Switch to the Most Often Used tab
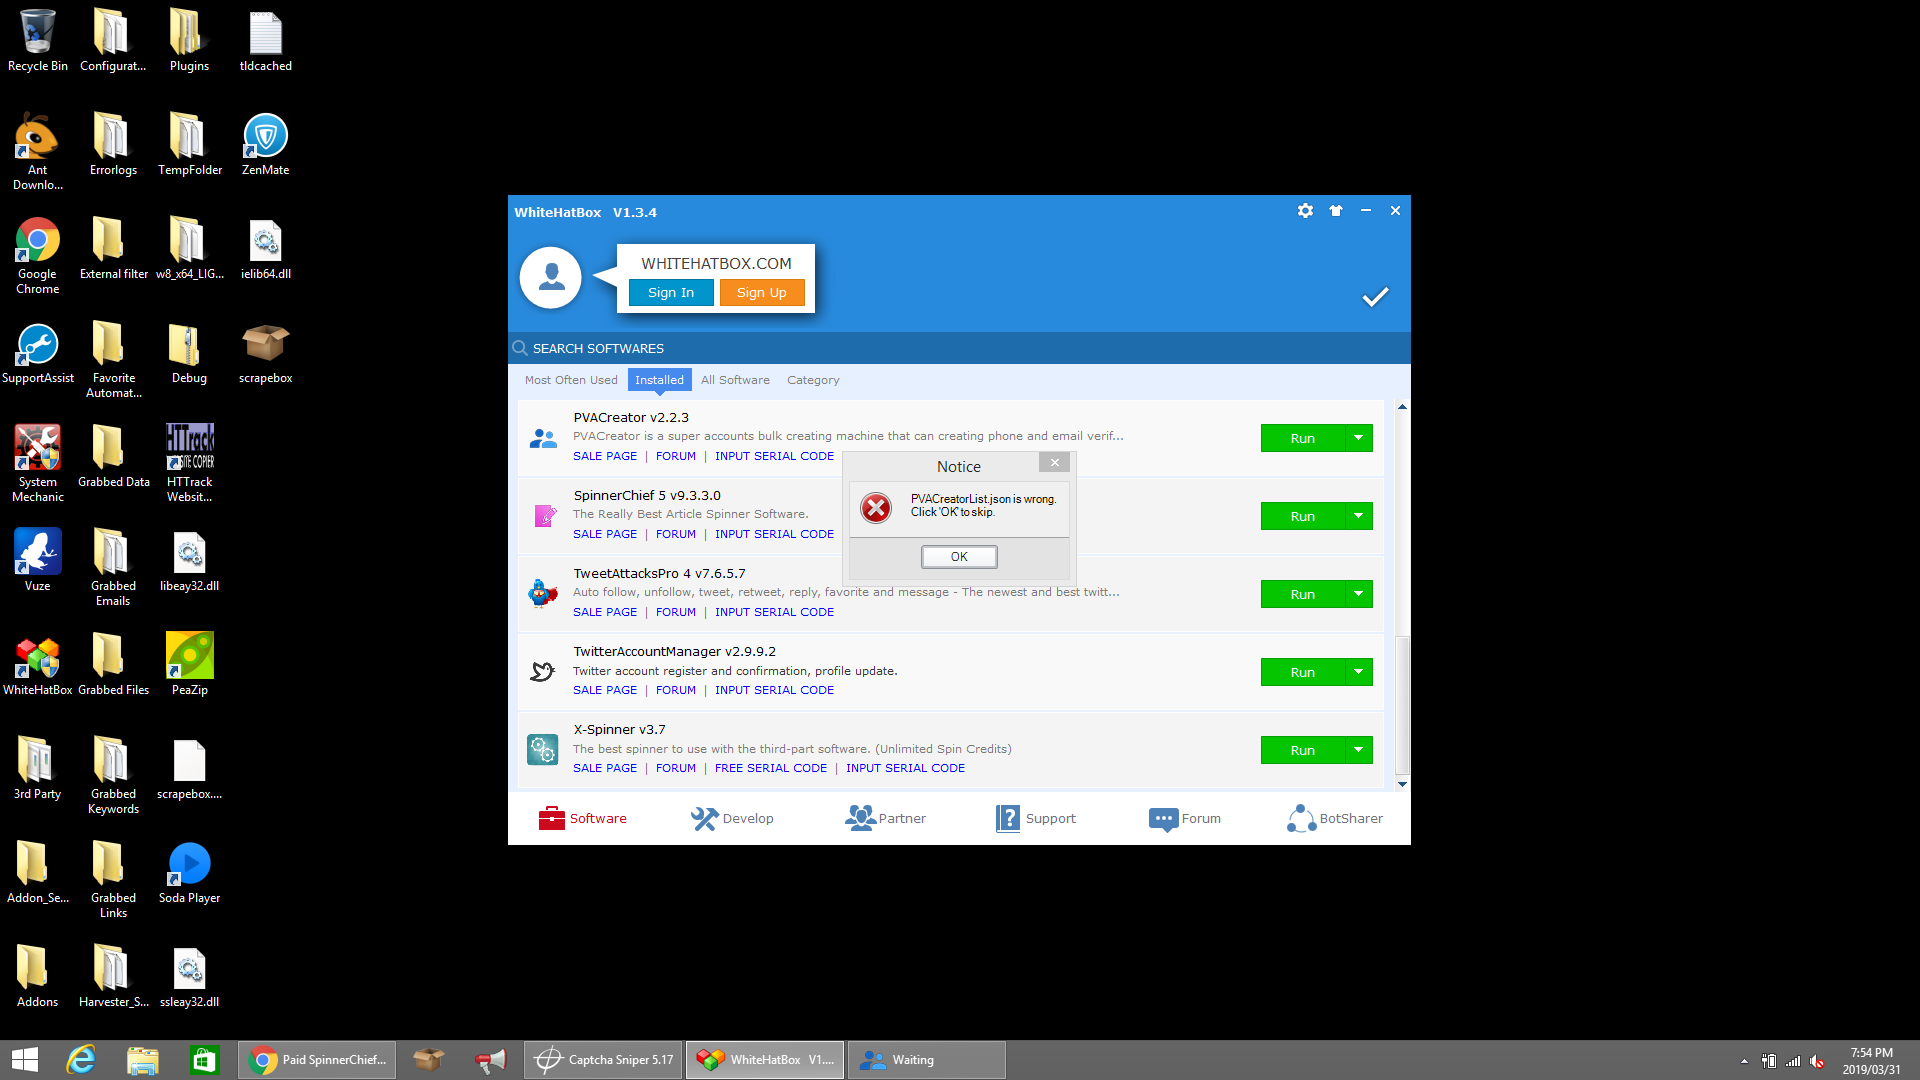 pyautogui.click(x=571, y=380)
